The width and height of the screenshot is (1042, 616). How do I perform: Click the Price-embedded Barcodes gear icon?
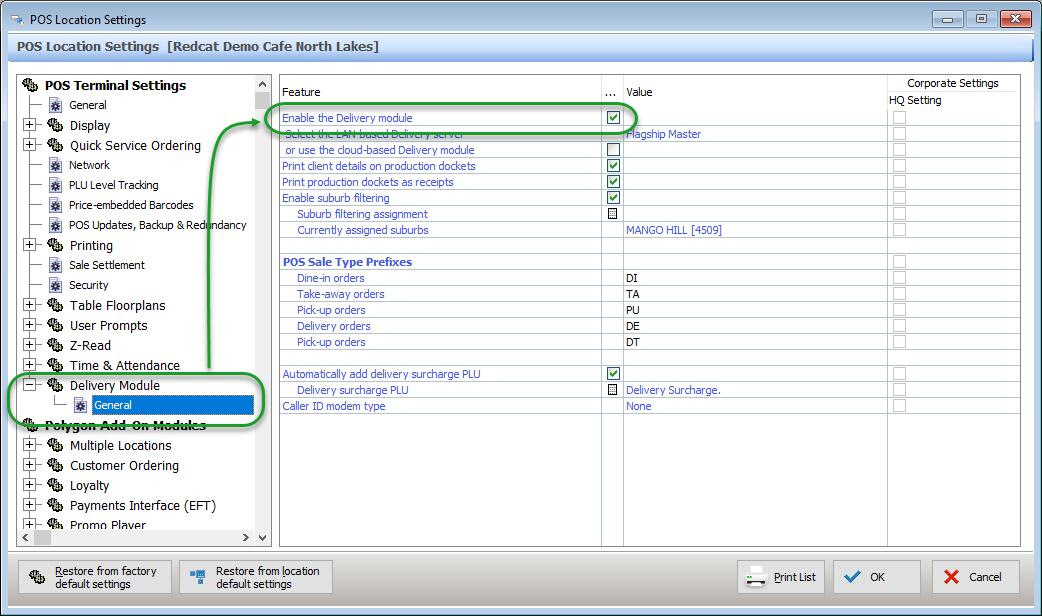pos(55,205)
